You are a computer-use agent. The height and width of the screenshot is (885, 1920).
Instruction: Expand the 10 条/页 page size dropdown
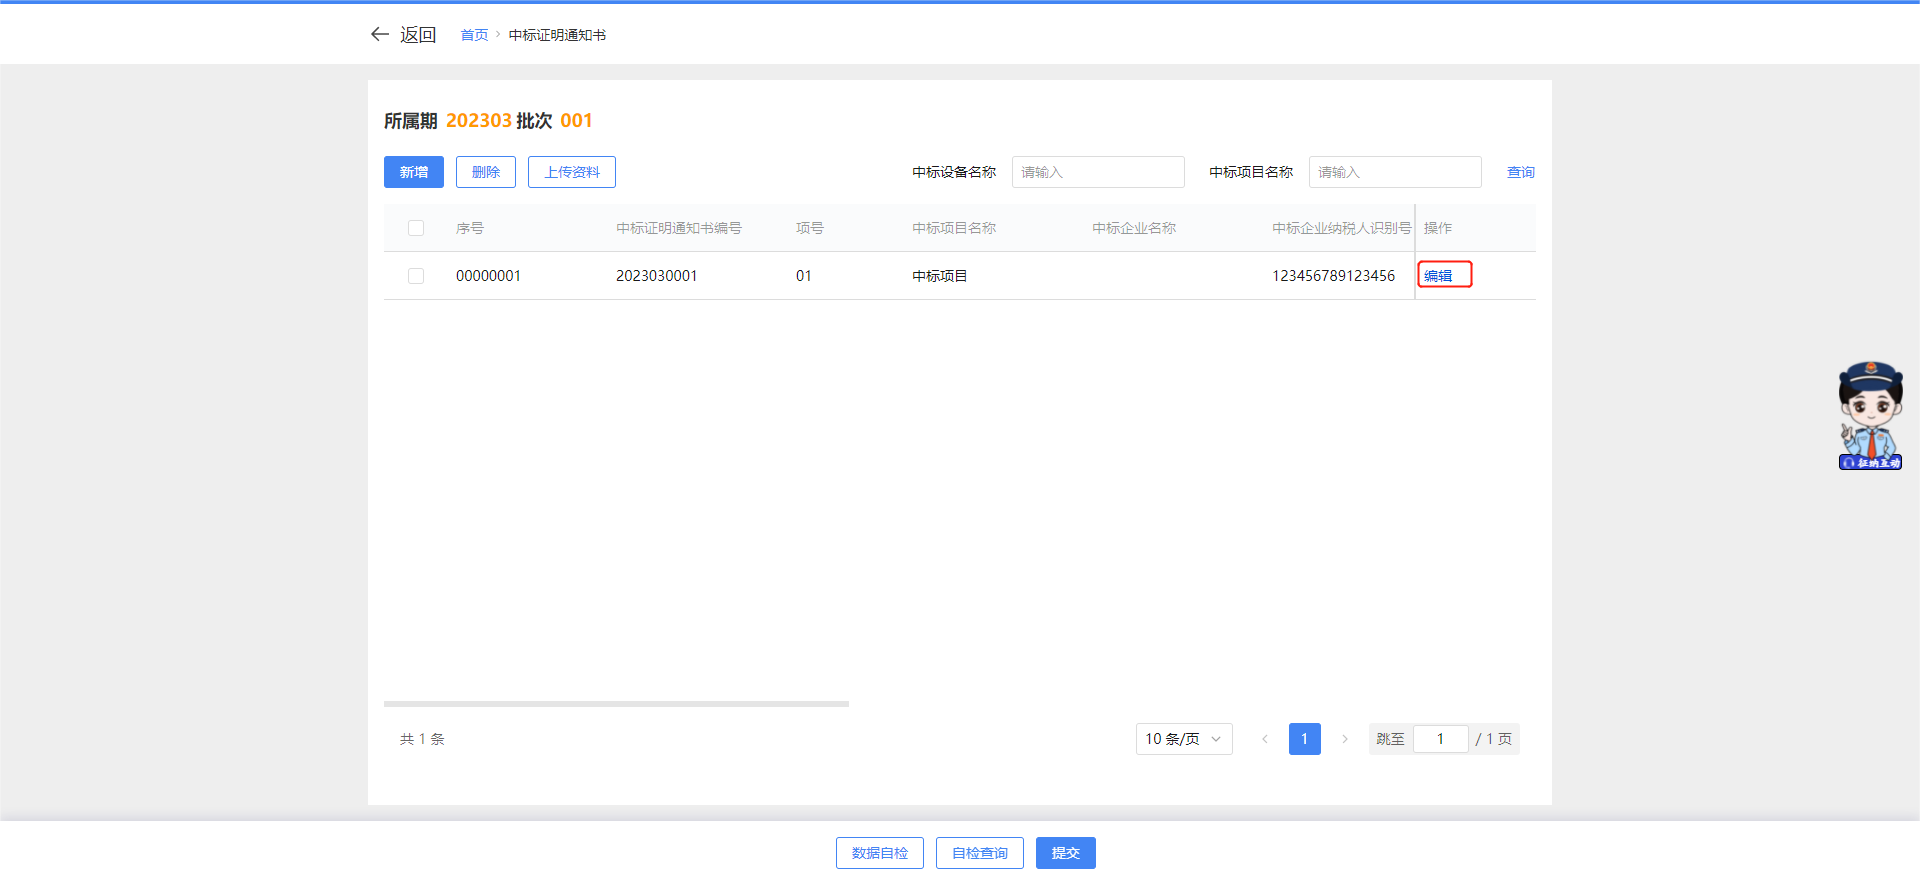tap(1183, 739)
